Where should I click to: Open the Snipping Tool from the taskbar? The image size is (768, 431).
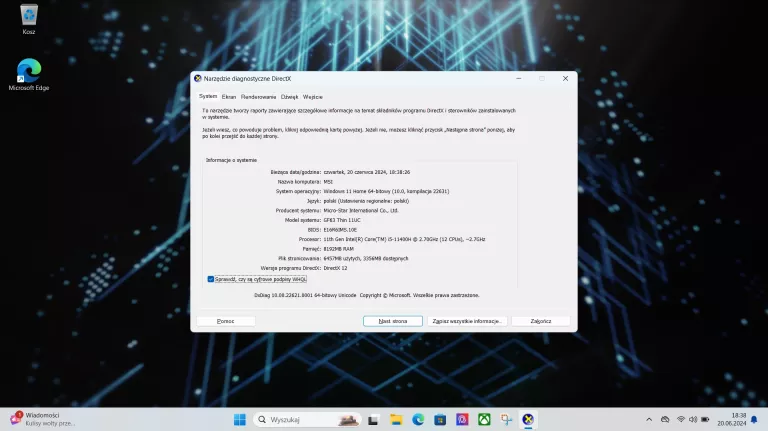pyautogui.click(x=506, y=420)
